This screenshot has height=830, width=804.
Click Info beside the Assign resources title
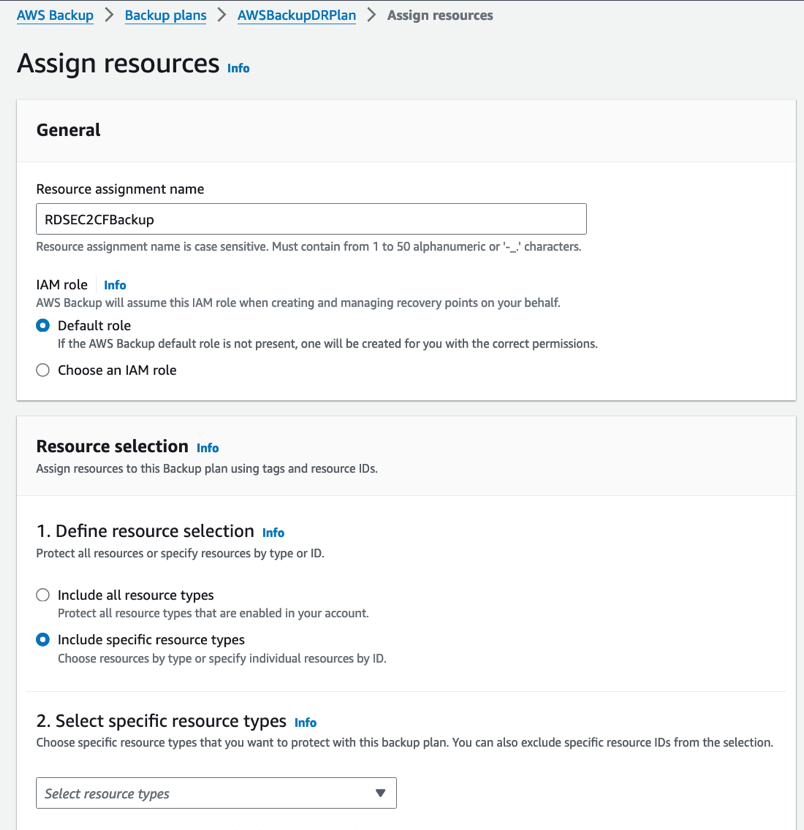238,68
